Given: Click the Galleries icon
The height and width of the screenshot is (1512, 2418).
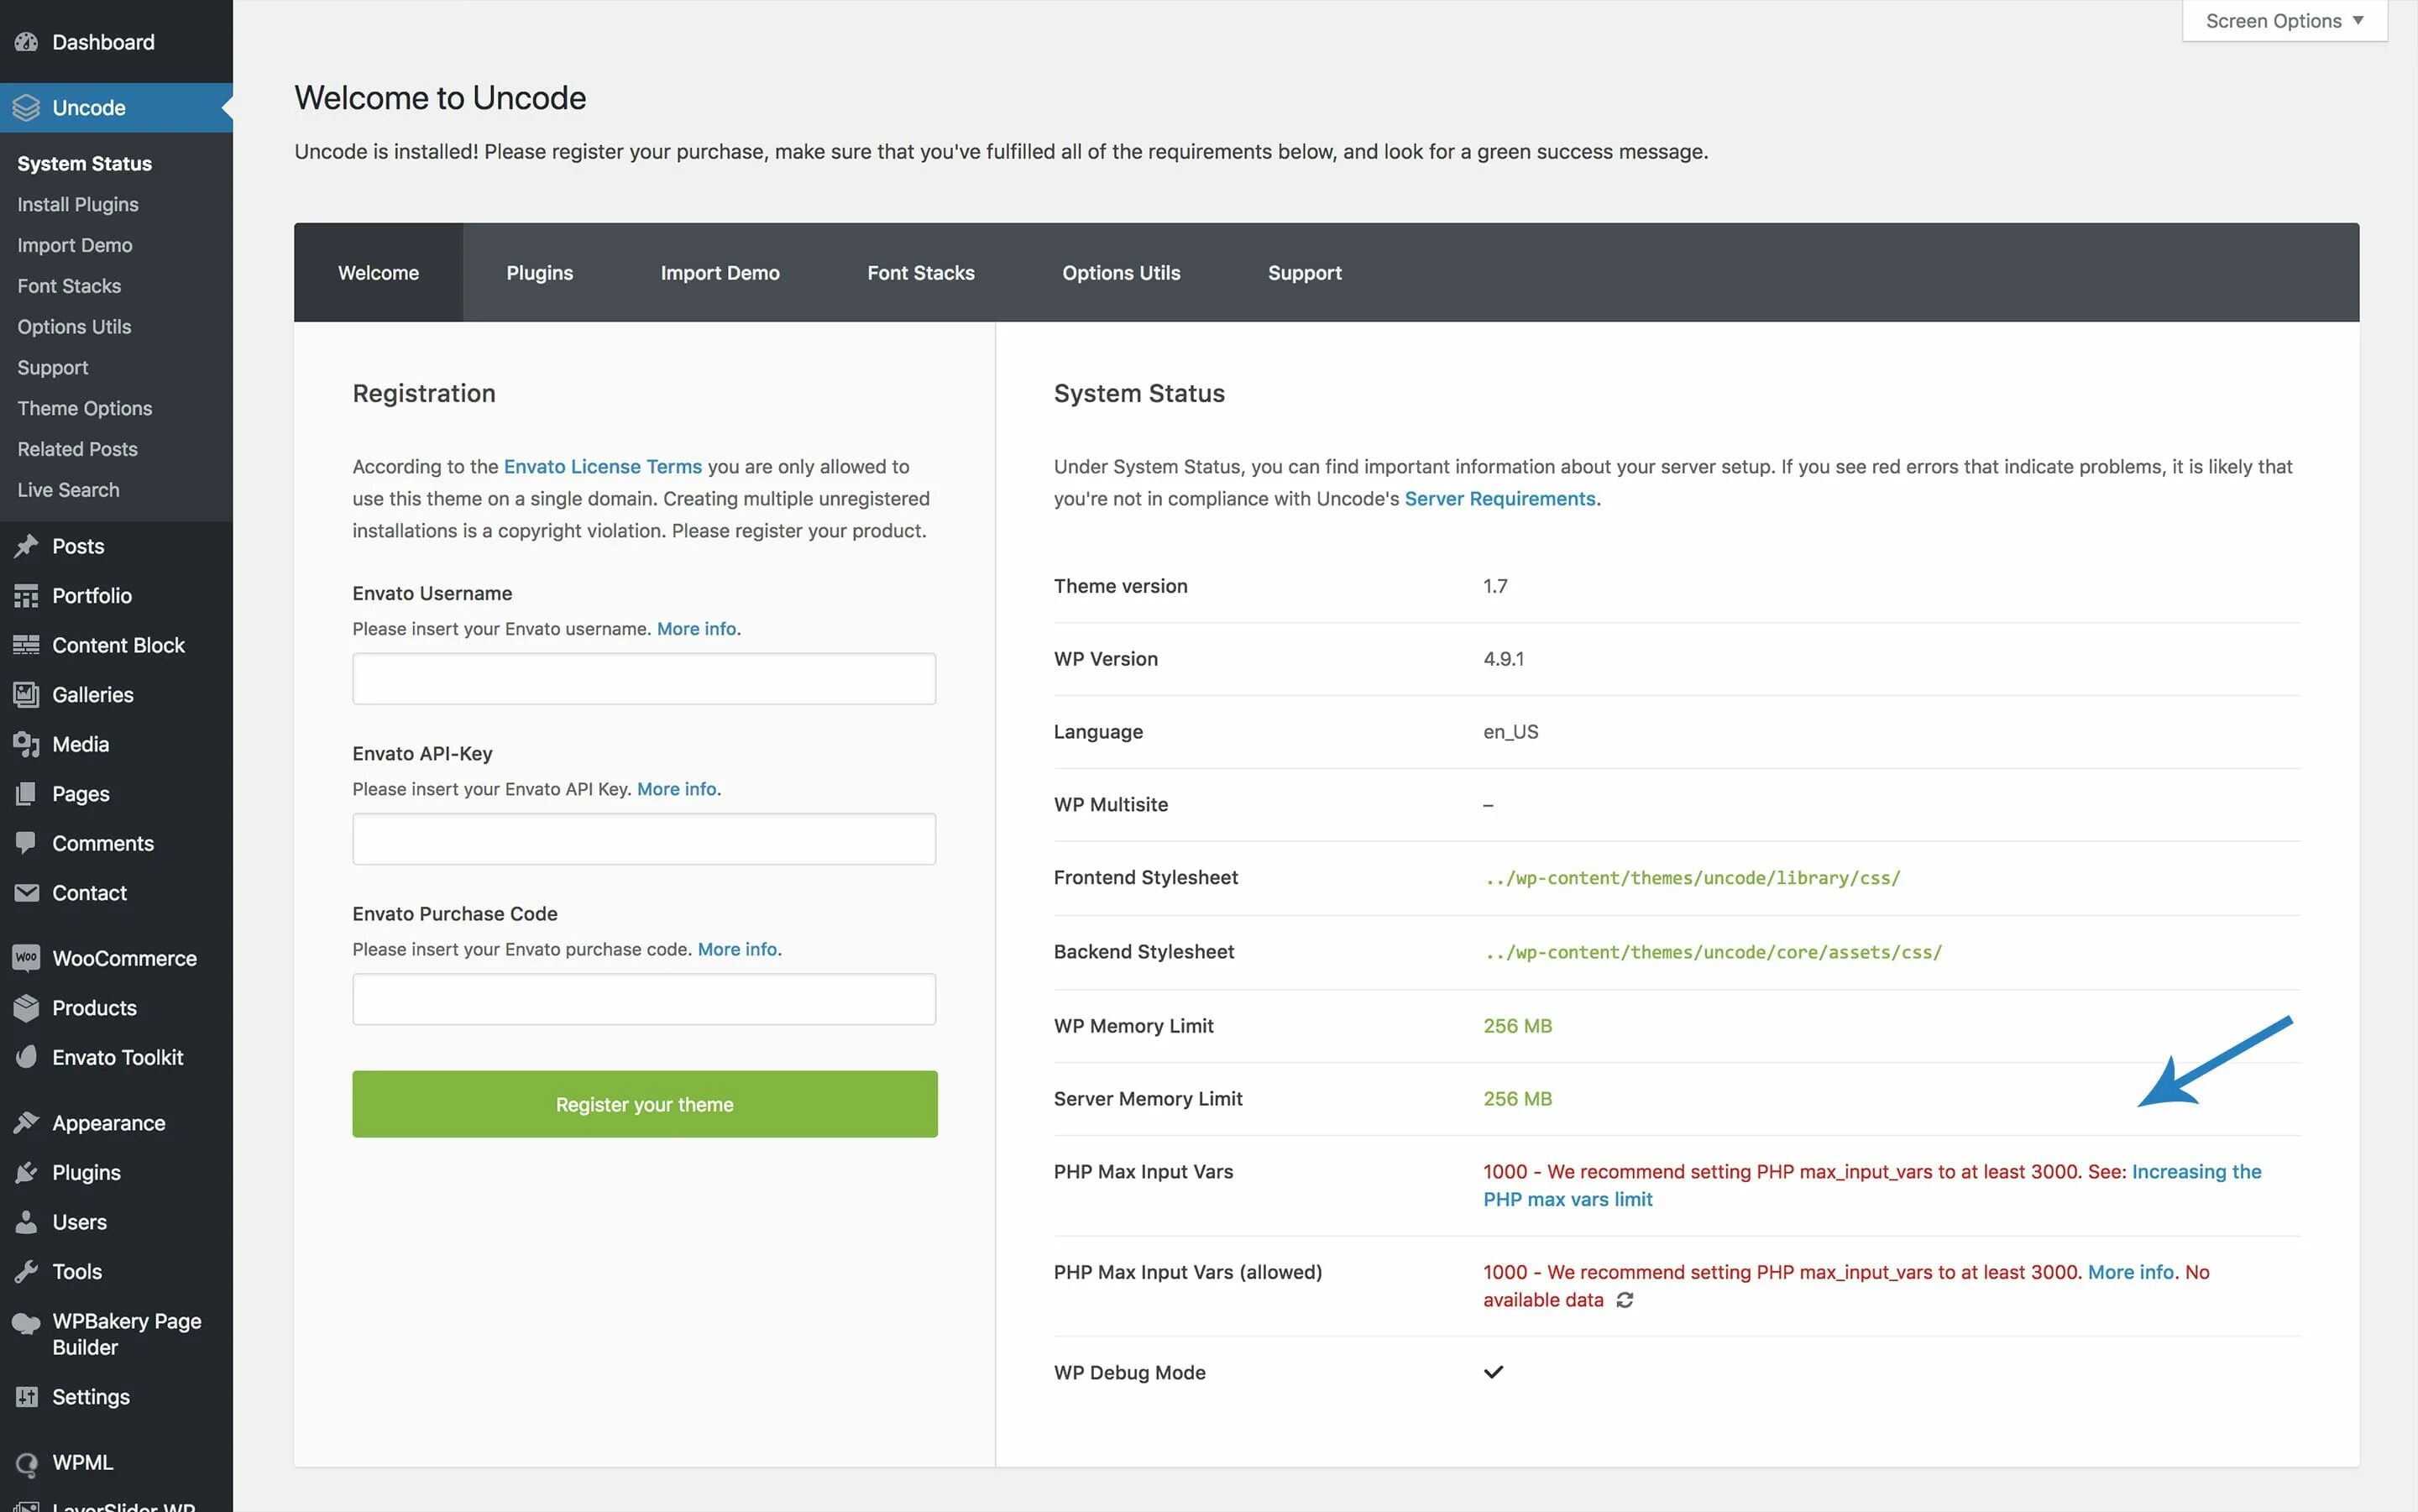Looking at the screenshot, I should [x=26, y=695].
